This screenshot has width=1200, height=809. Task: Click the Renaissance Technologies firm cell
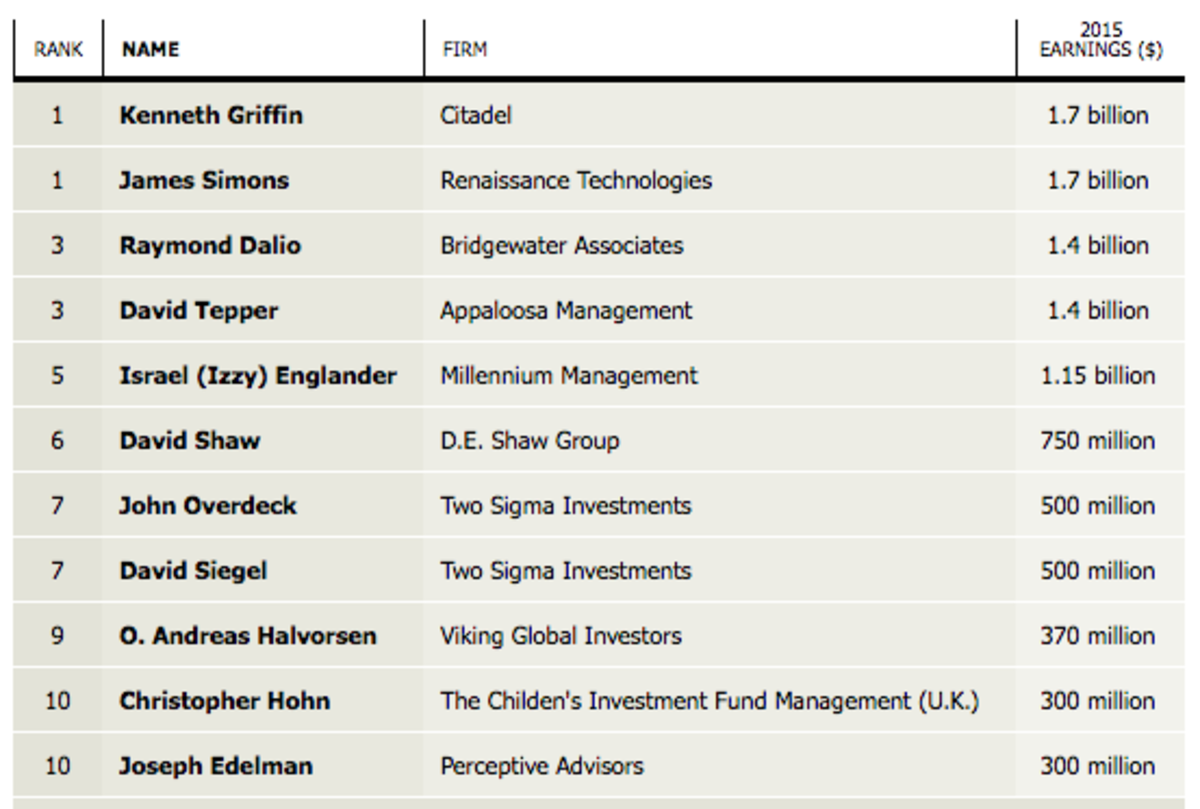click(x=576, y=181)
